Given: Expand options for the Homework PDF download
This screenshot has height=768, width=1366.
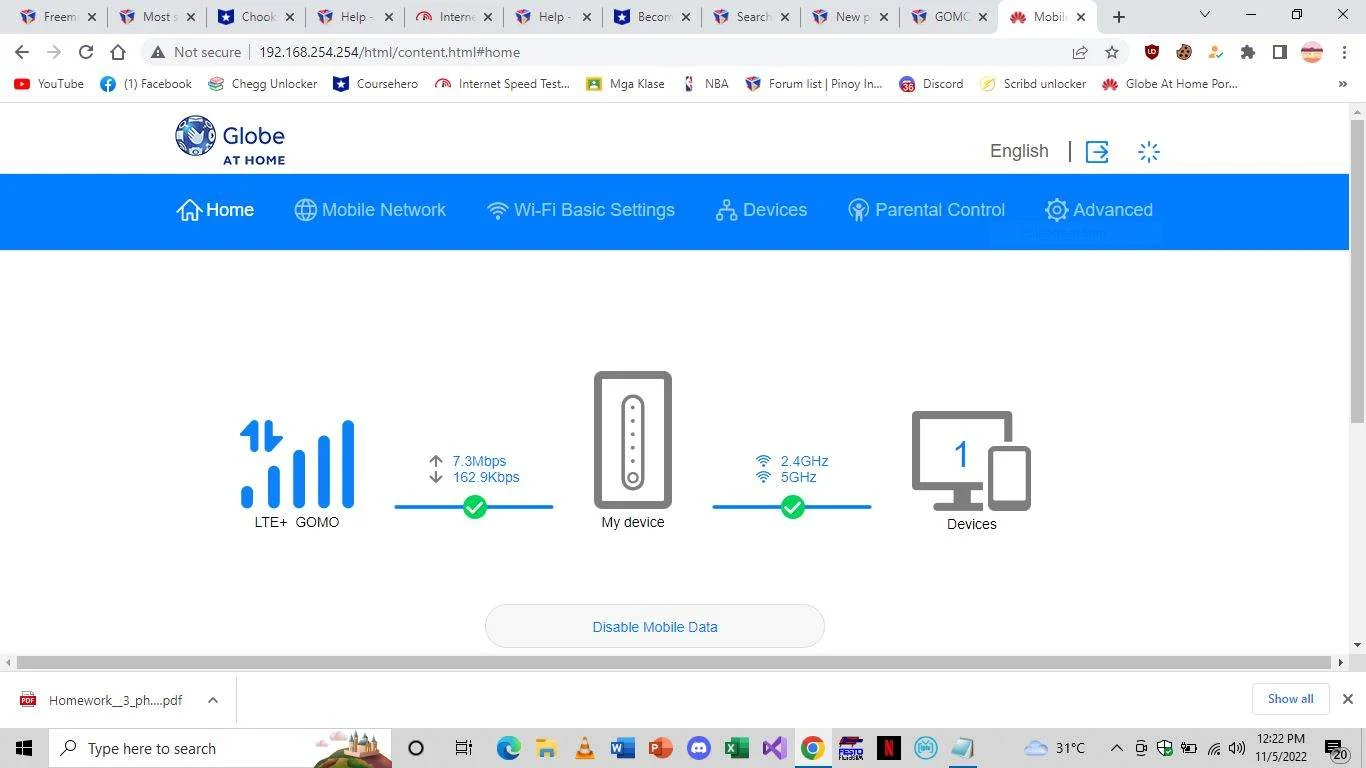Looking at the screenshot, I should [x=213, y=700].
